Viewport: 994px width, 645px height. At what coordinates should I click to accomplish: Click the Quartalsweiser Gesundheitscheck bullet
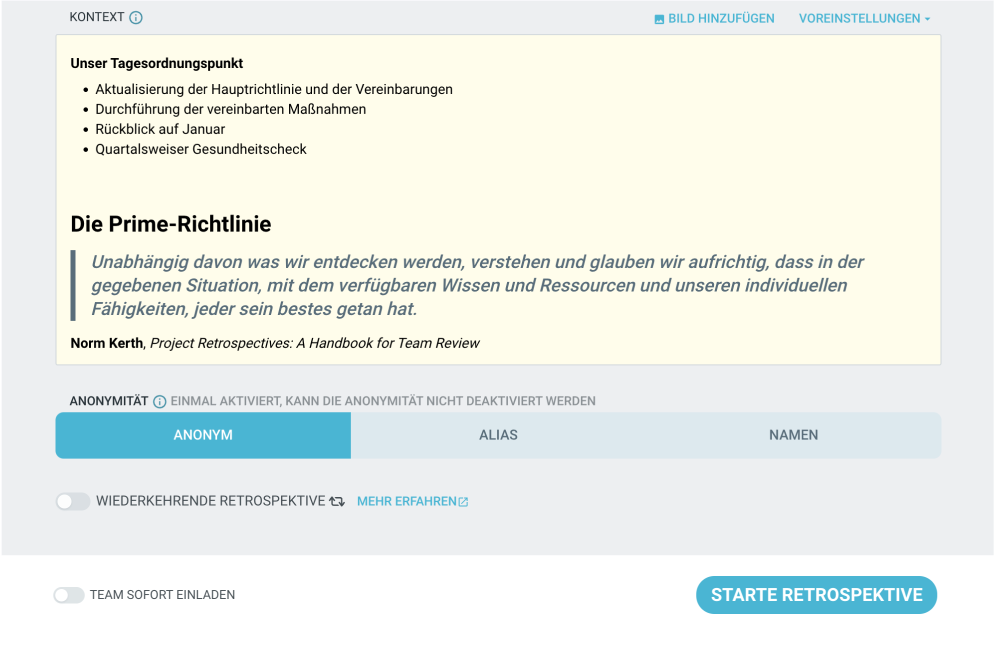coord(201,149)
